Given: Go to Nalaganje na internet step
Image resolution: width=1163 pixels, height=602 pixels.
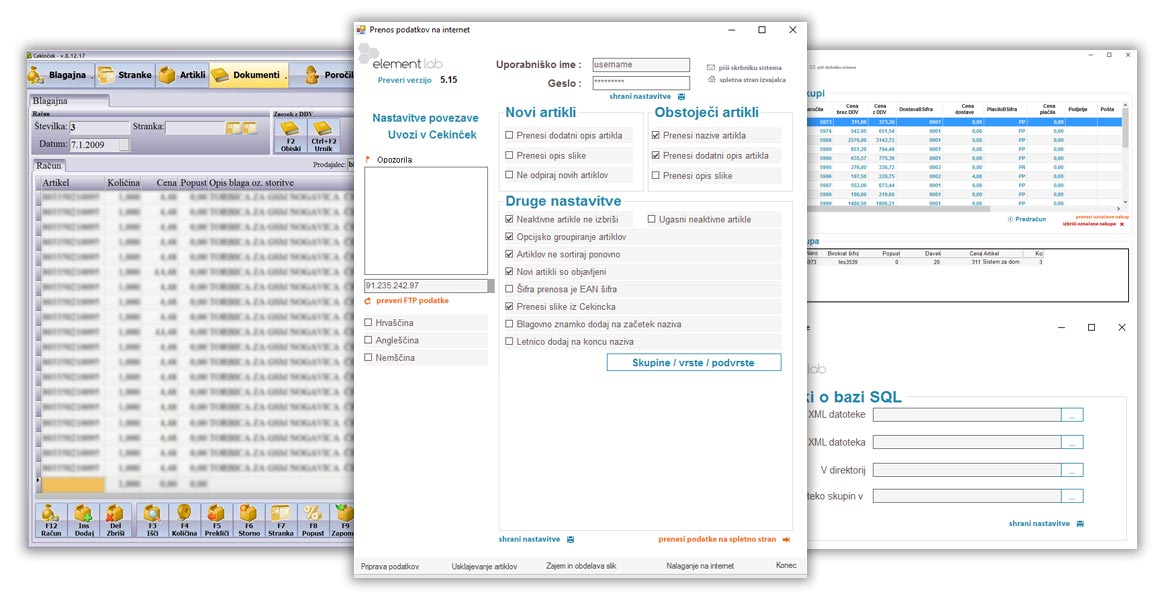Looking at the screenshot, I should point(700,566).
